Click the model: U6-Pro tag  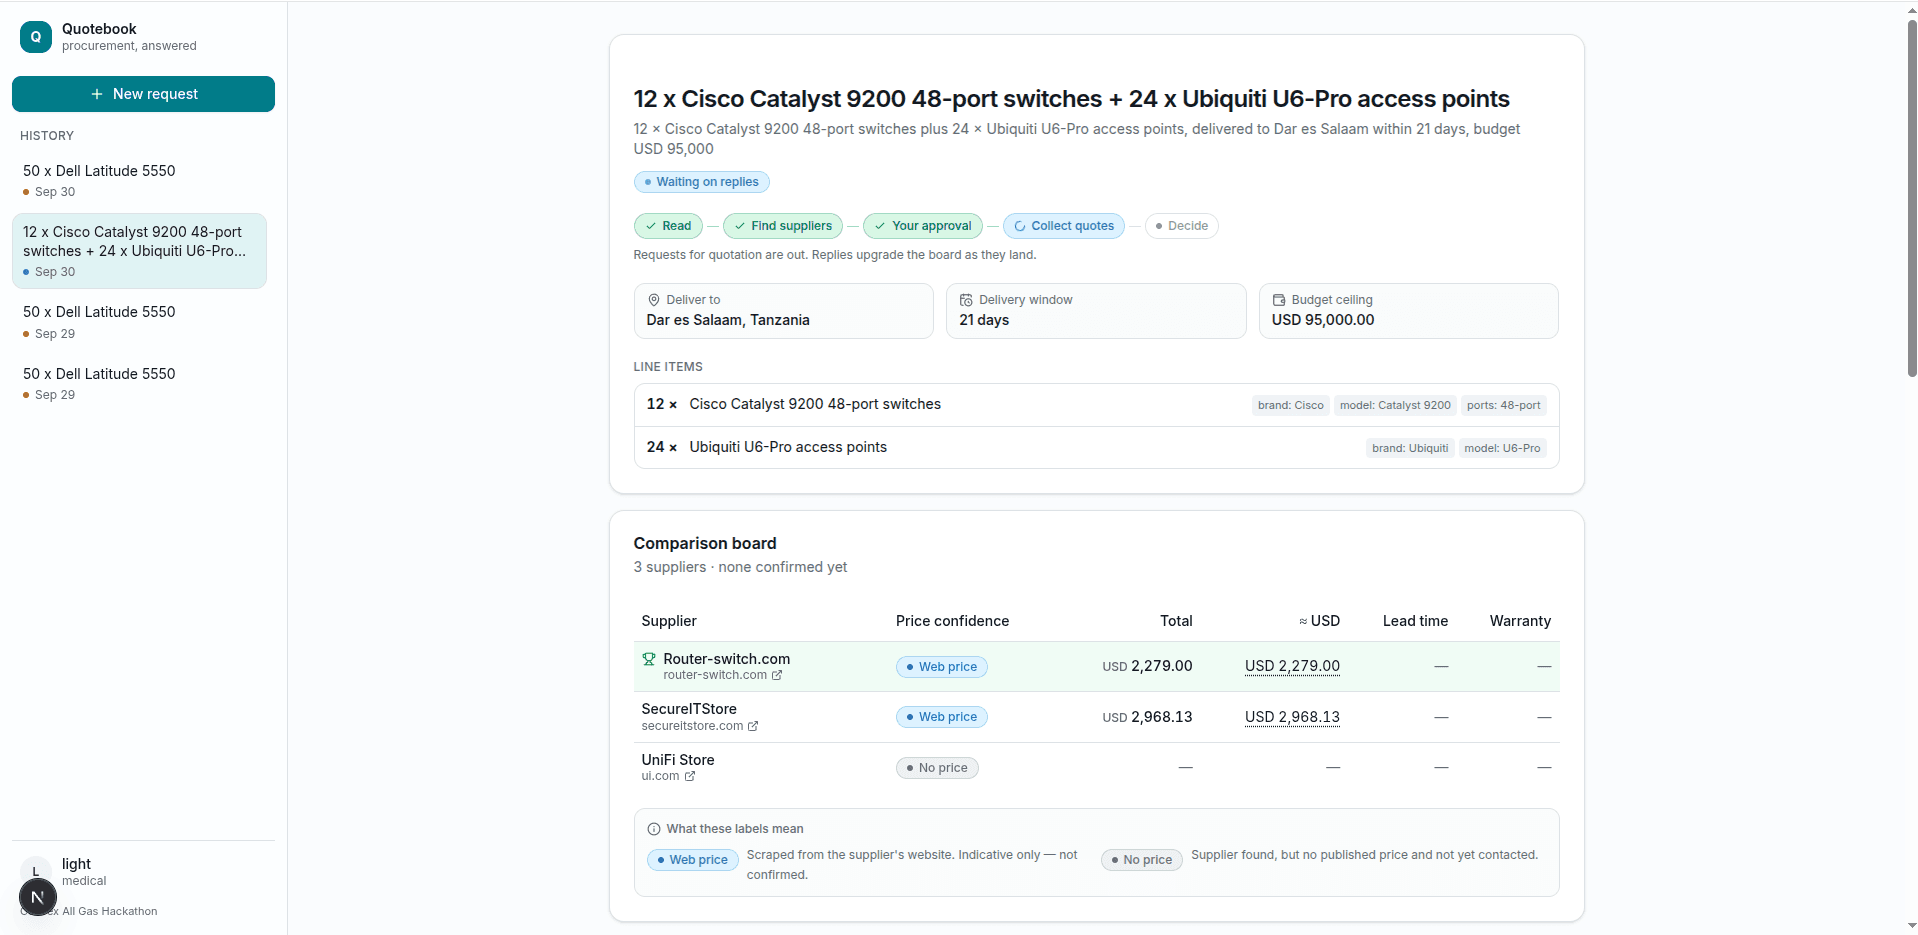(x=1502, y=448)
